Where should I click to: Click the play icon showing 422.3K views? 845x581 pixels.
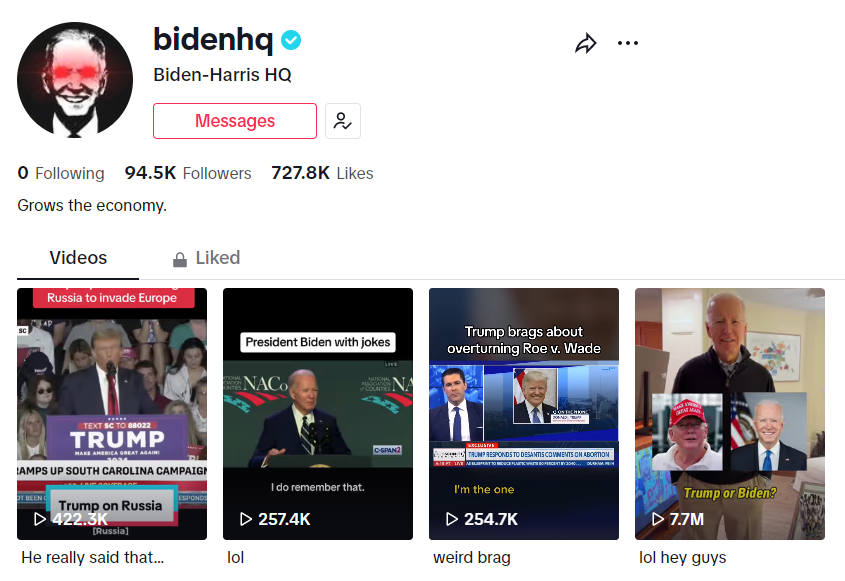pyautogui.click(x=40, y=519)
